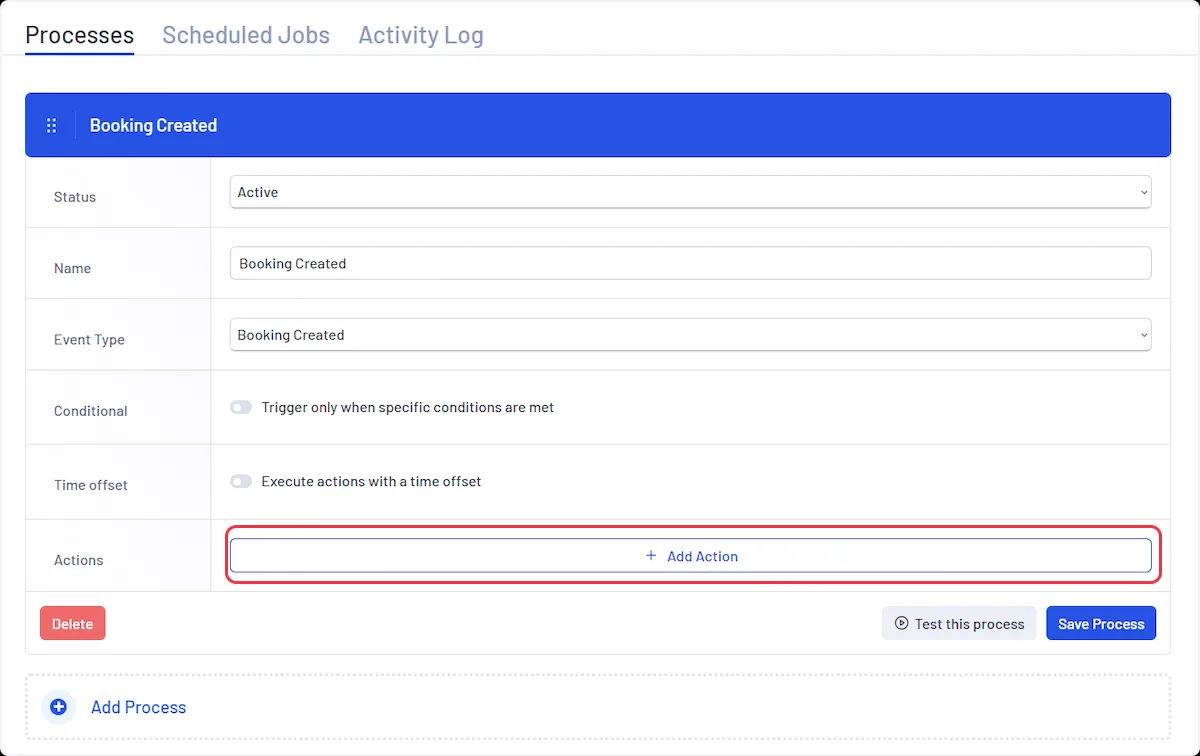This screenshot has height=756, width=1200.
Task: Go to the Activity Log tab
Action: [421, 35]
